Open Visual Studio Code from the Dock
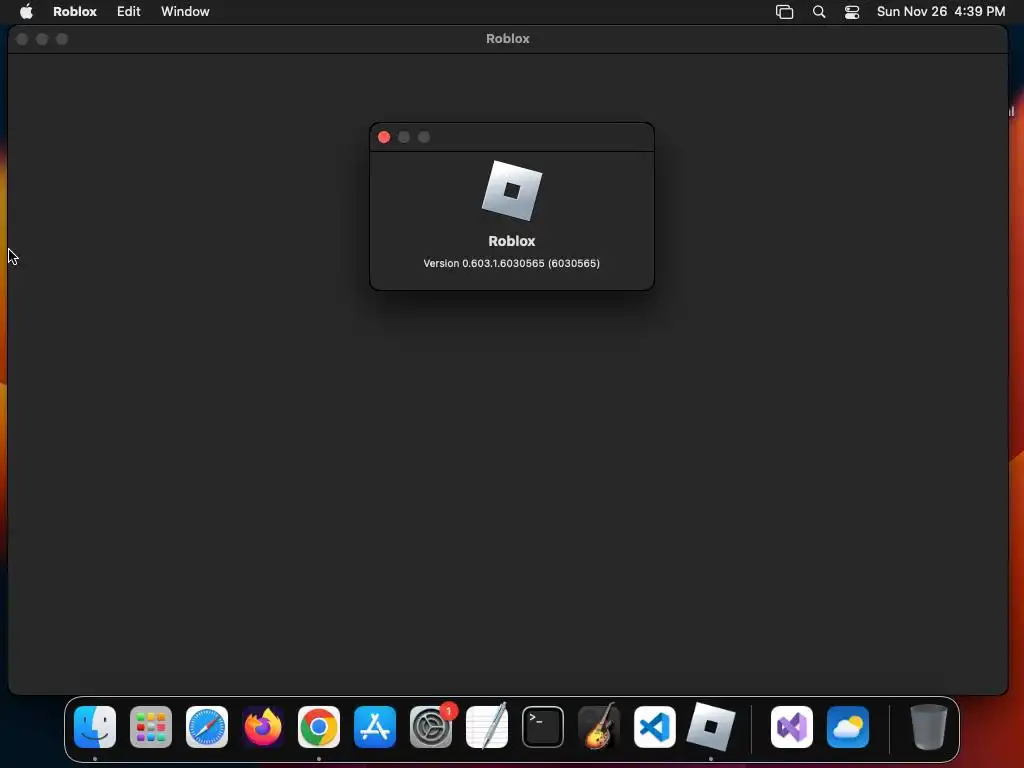This screenshot has height=768, width=1024. click(x=655, y=727)
